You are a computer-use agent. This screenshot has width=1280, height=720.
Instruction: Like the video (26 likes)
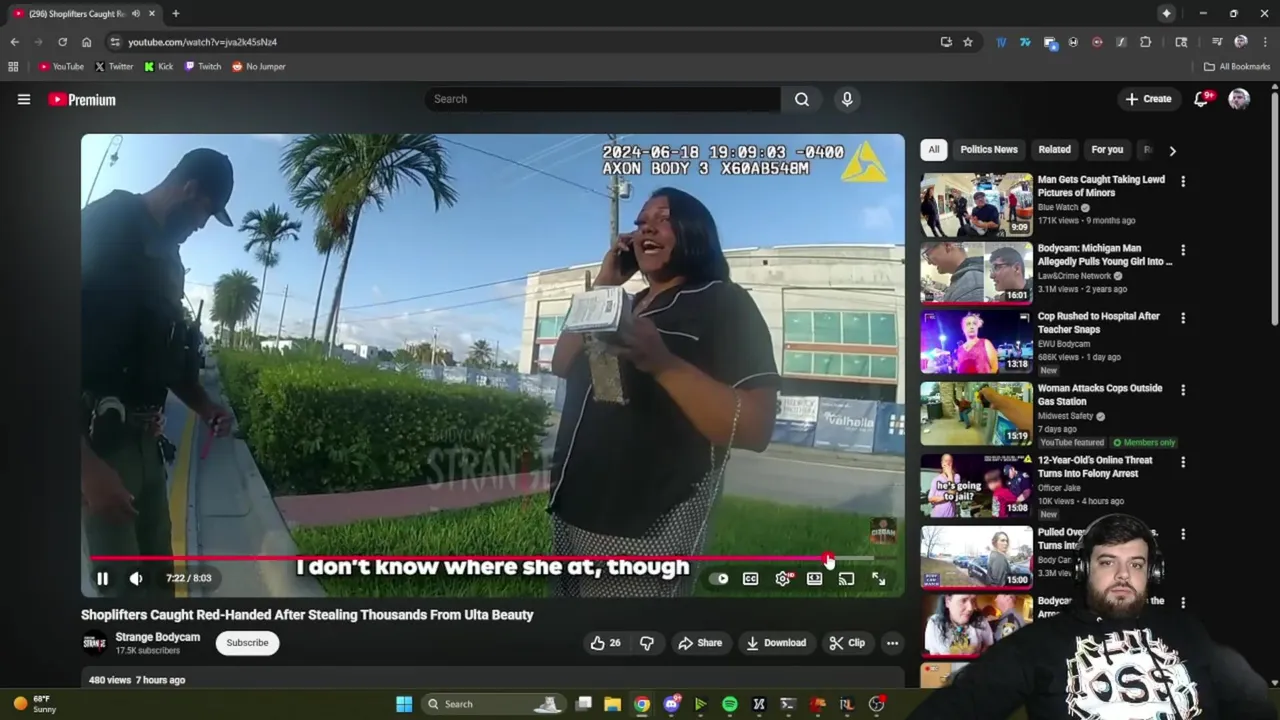coord(605,643)
